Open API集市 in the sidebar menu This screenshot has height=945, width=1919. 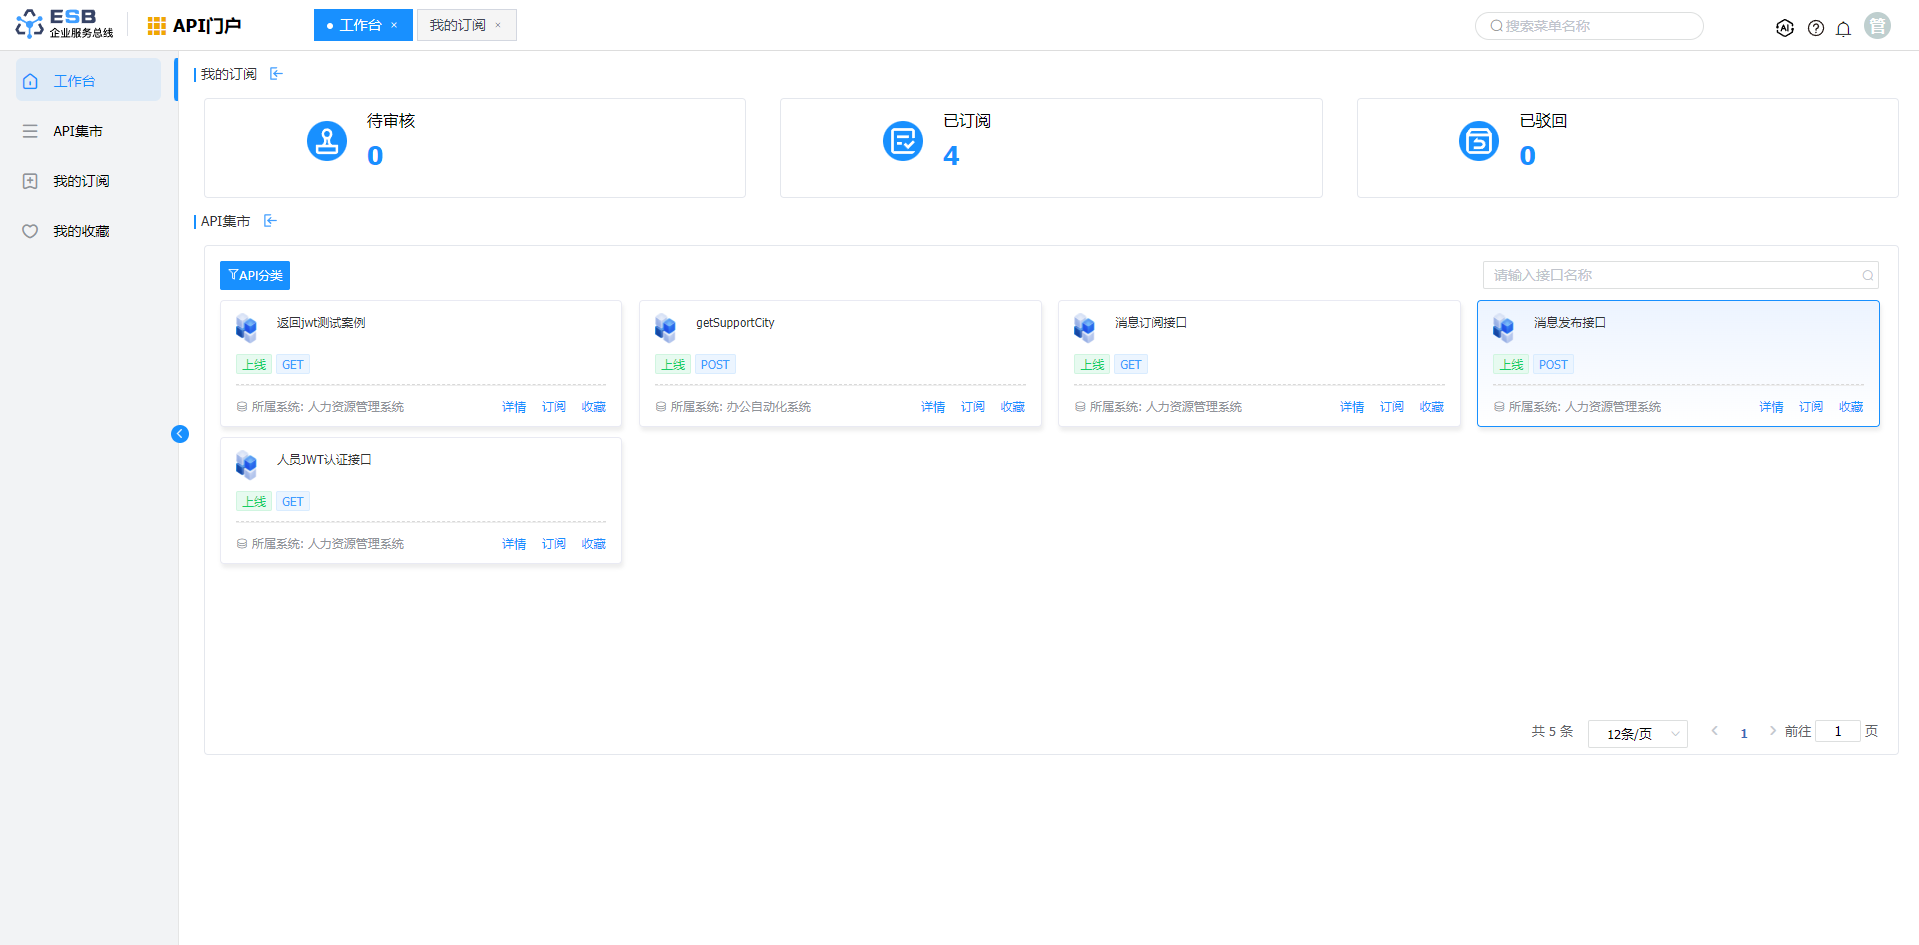tap(78, 131)
